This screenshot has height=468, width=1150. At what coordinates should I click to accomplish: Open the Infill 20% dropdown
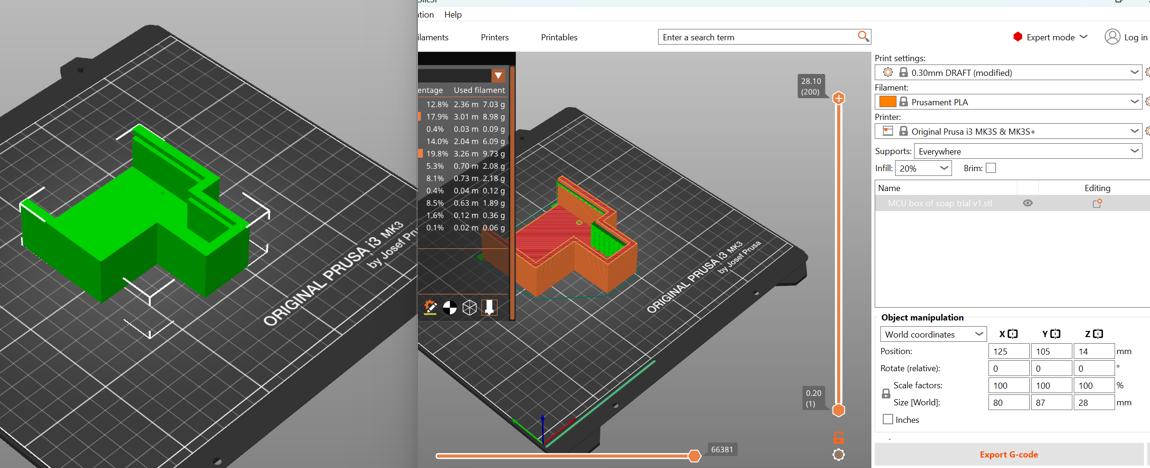pos(924,168)
